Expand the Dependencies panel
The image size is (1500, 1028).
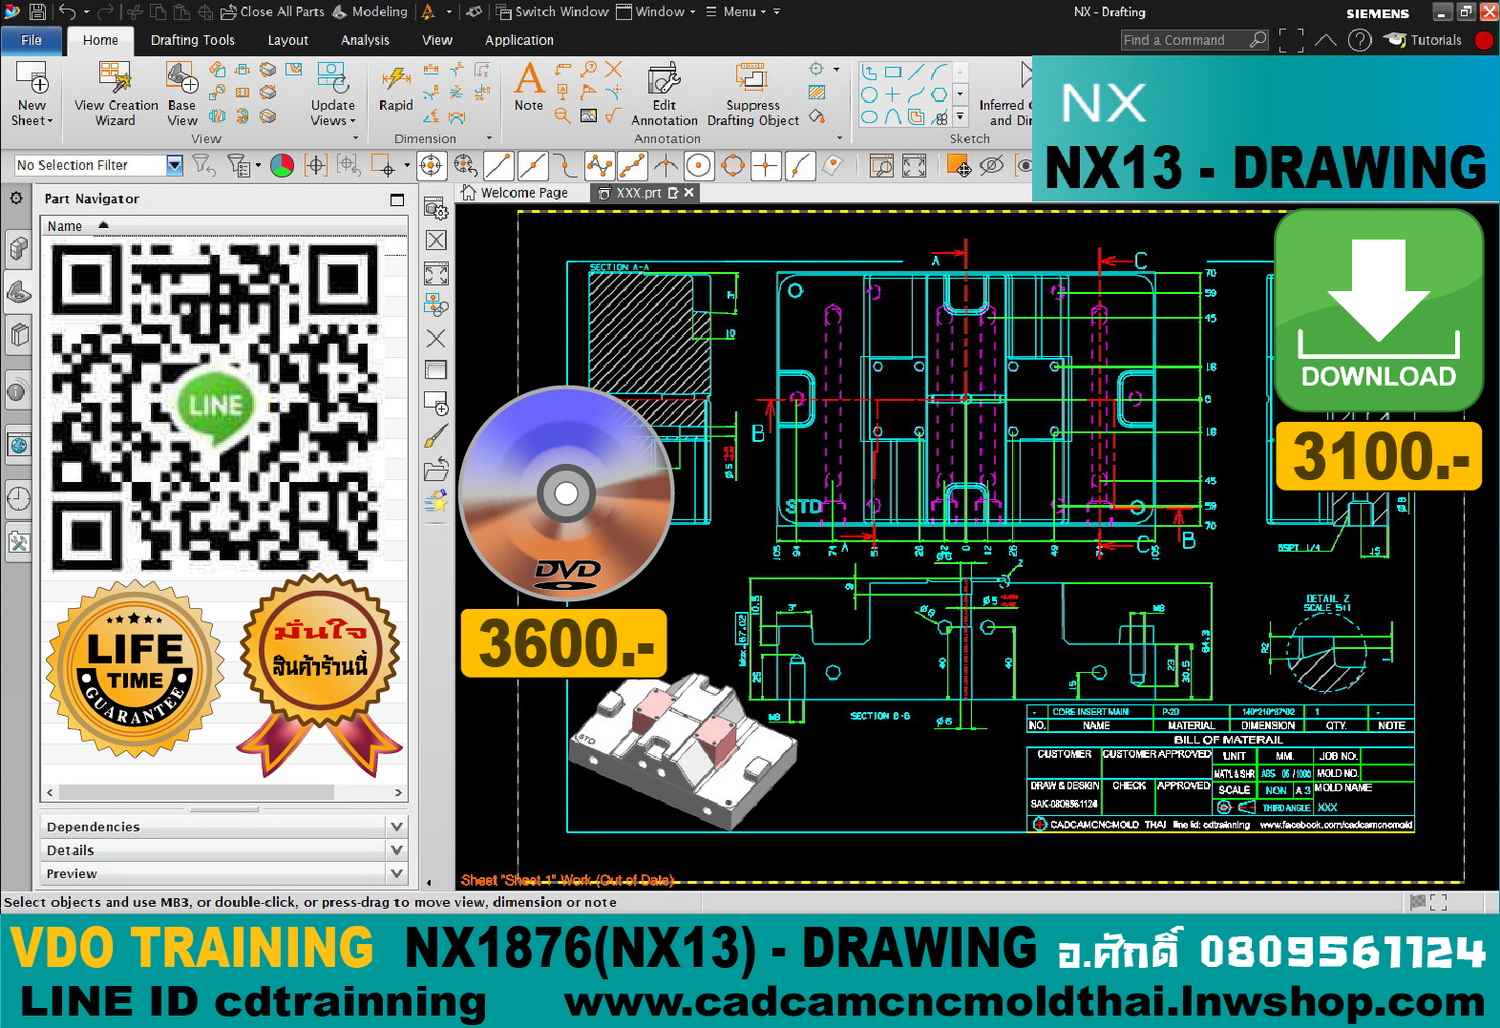pyautogui.click(x=397, y=827)
